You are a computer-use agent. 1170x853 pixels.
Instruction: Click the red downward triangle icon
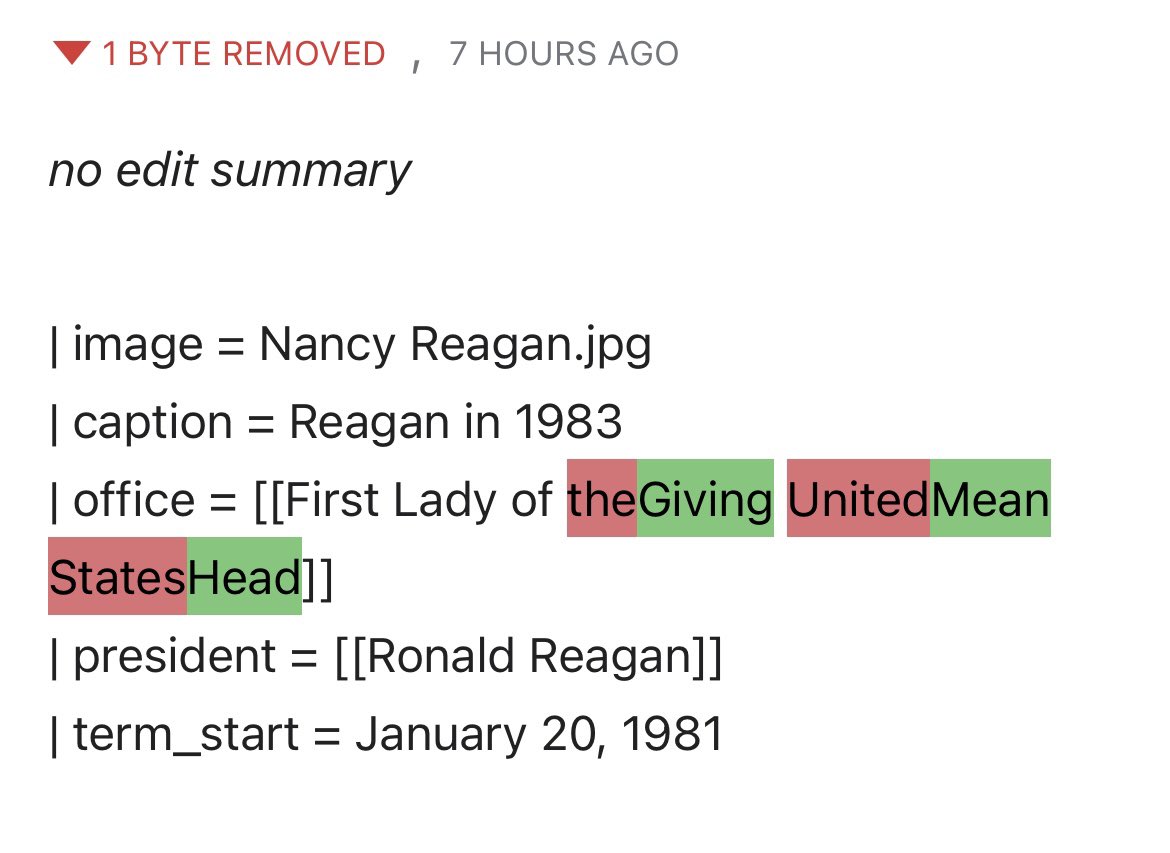point(73,53)
